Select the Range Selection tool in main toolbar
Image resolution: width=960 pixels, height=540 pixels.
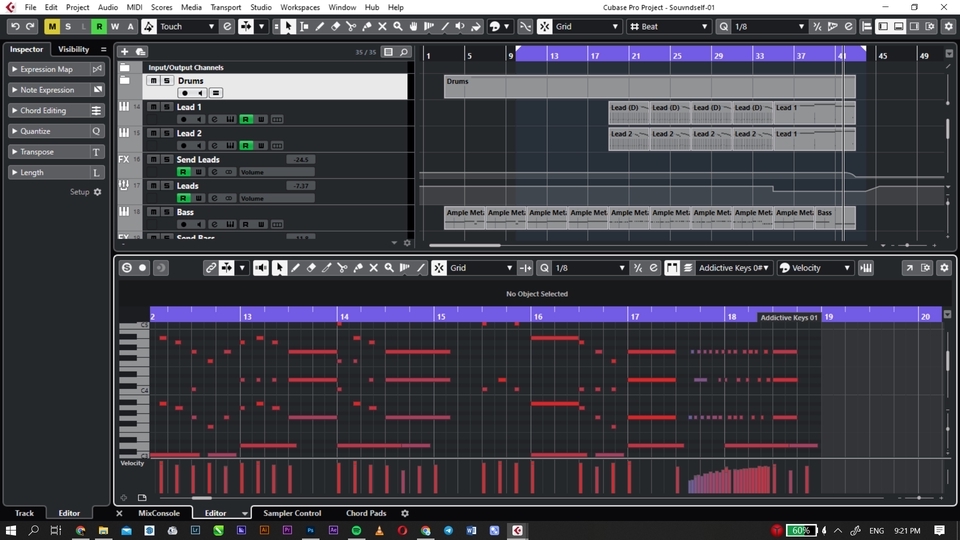304,26
